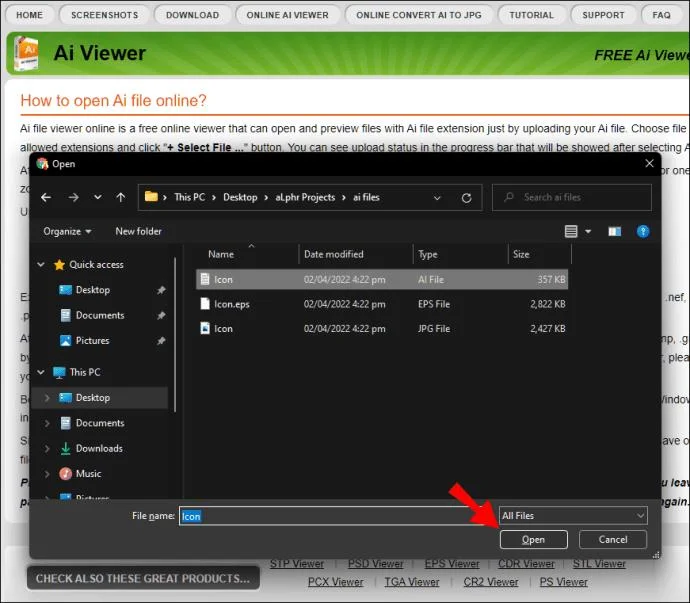Click the Cancel button

[613, 540]
